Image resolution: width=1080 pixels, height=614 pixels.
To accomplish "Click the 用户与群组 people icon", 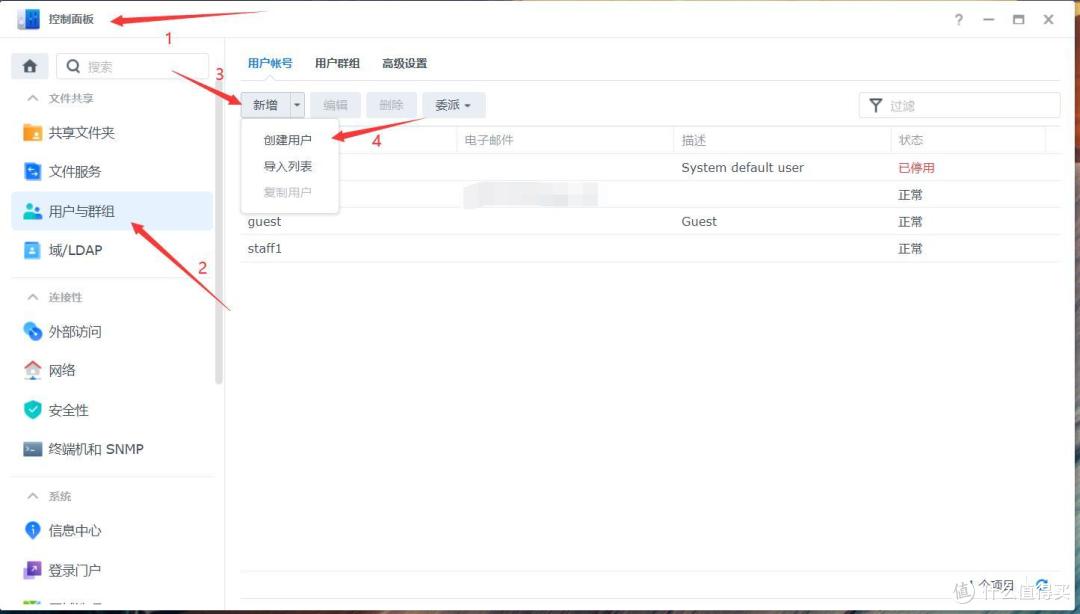I will tap(32, 211).
